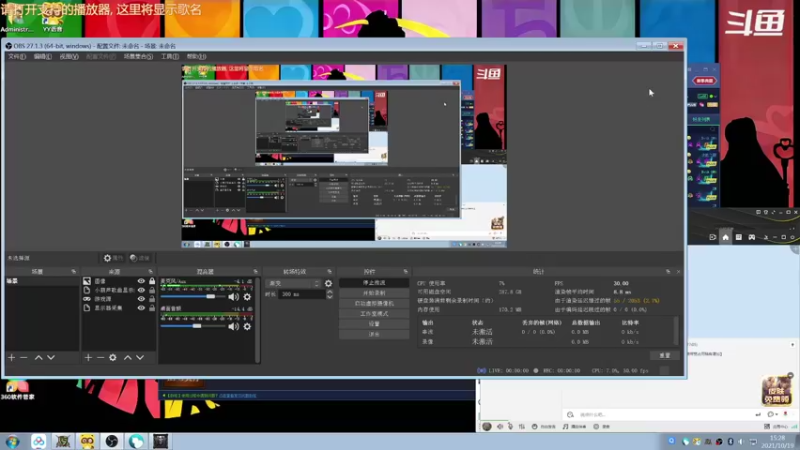Move the source down in Sources panel
Viewport: 800px width, 450px height.
(140, 358)
